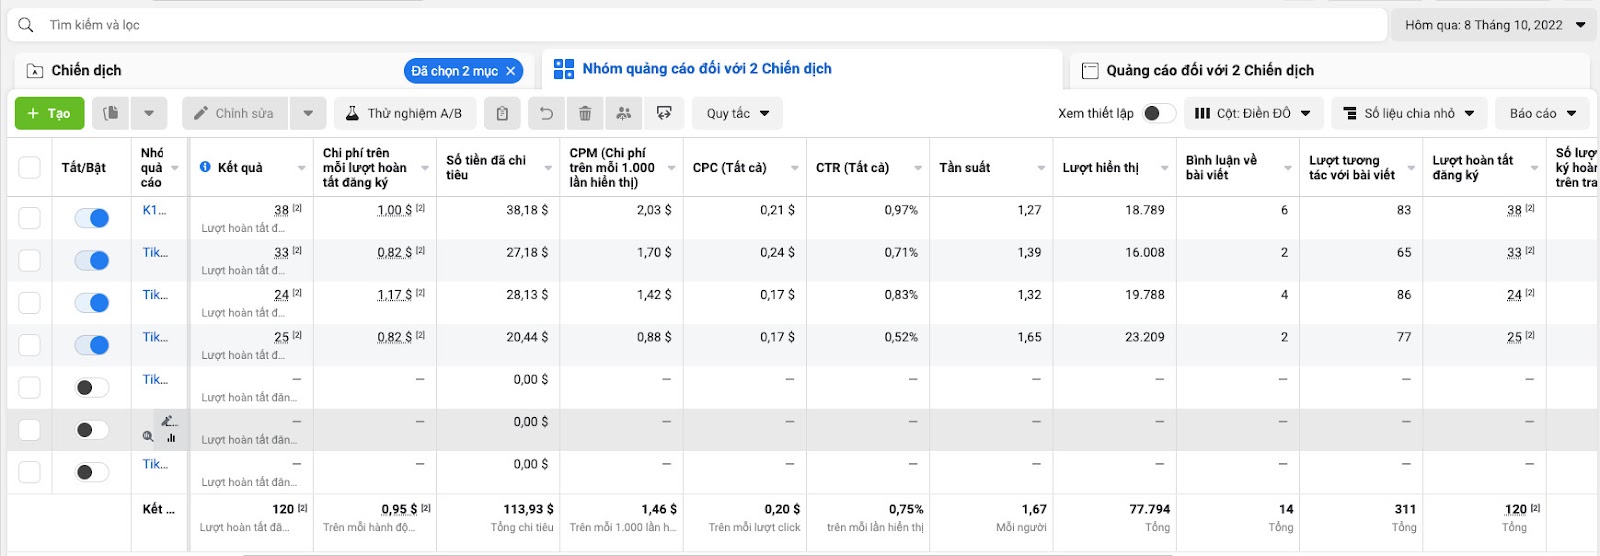Click the 38 results link in Kết quả column
The height and width of the screenshot is (556, 1600).
[281, 210]
